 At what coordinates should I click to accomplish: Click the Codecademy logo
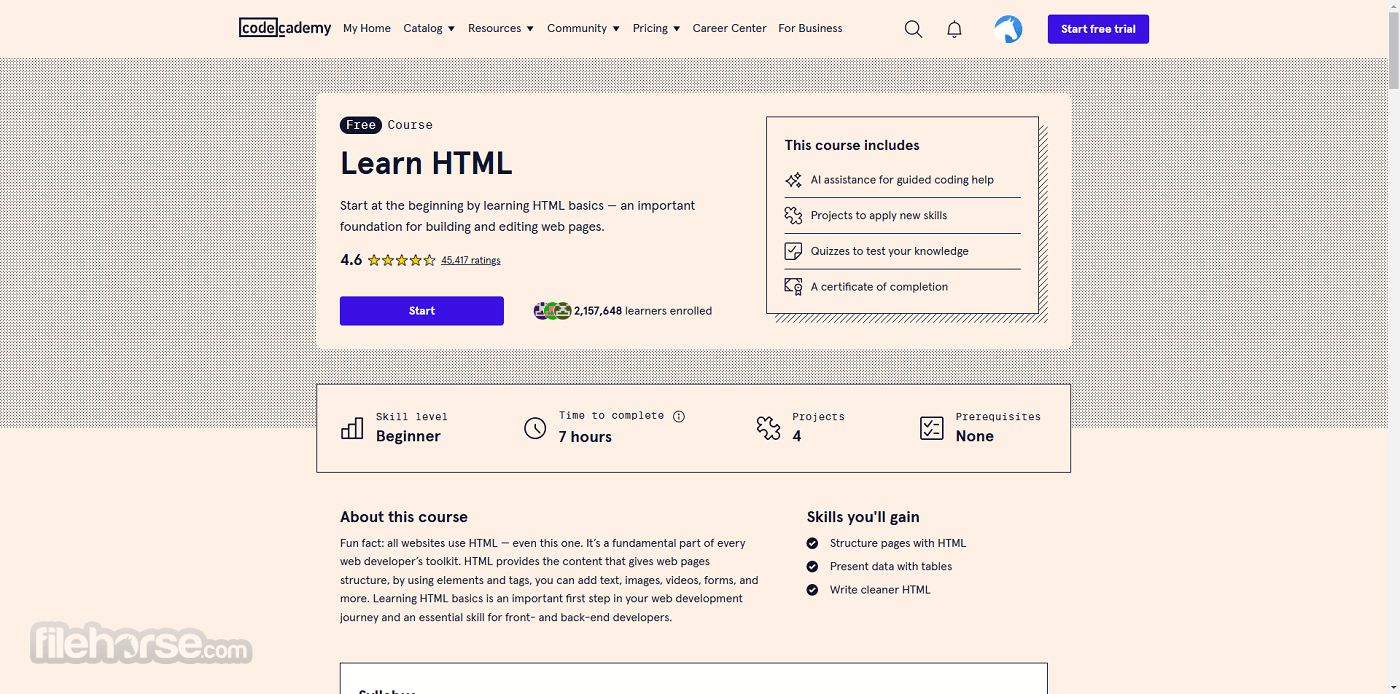285,28
